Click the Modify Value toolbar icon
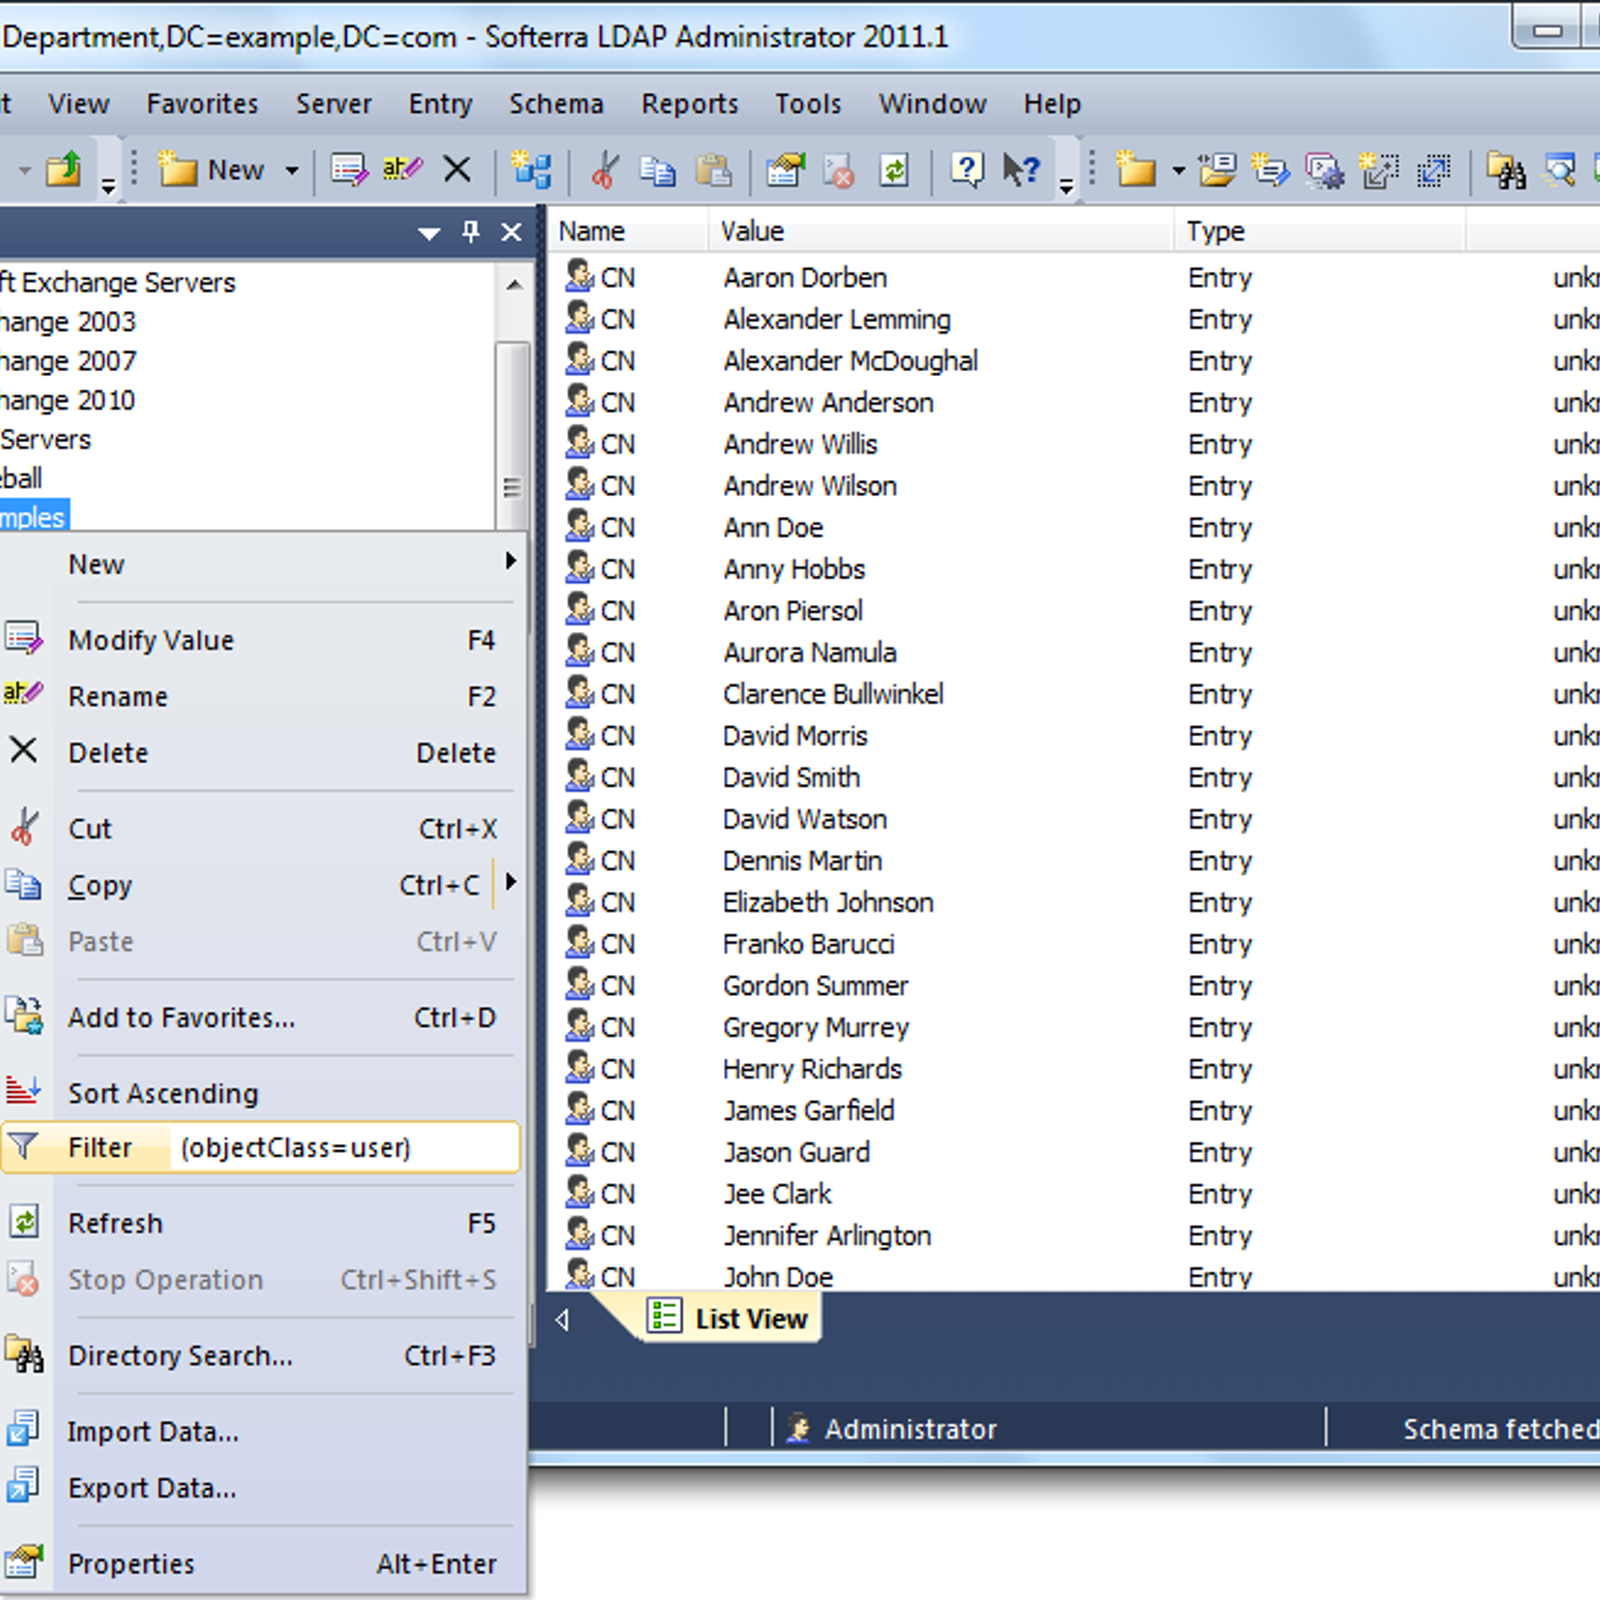1600x1600 pixels. 349,170
